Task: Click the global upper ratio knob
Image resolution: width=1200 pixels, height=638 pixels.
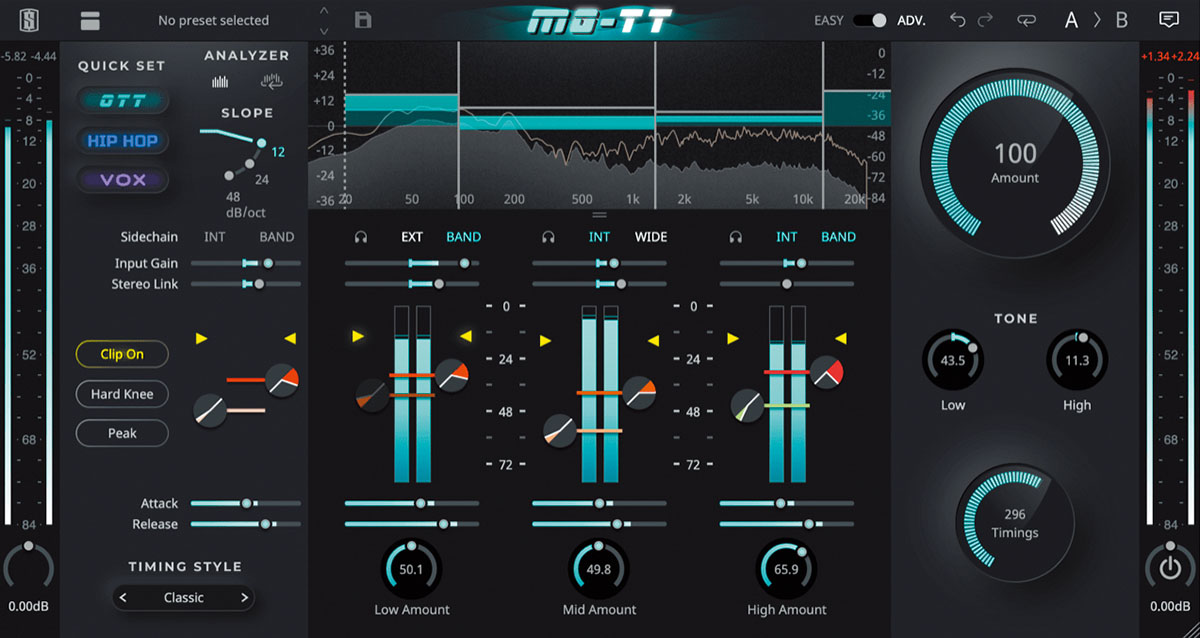Action: coord(283,380)
